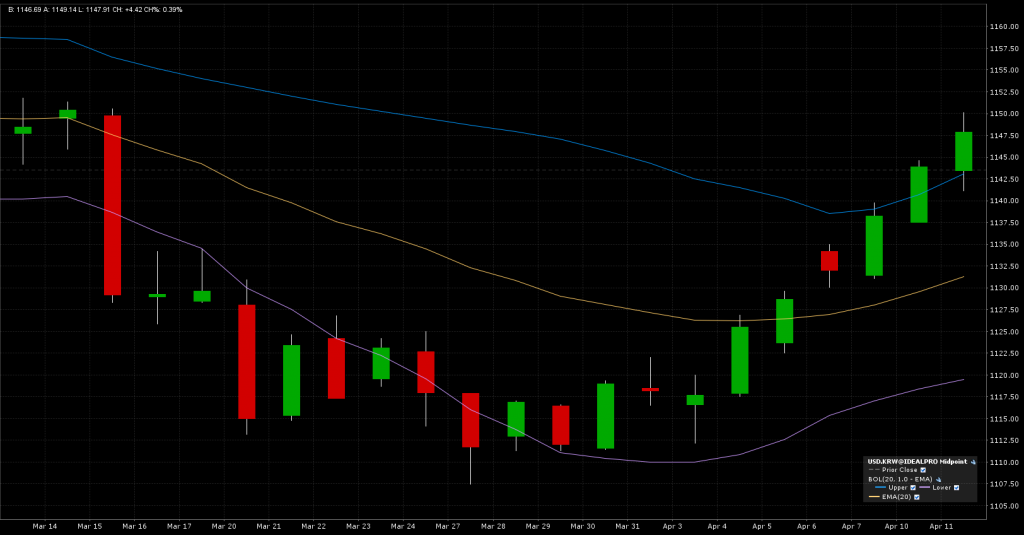Click the green candle on Mar 28

[516, 419]
